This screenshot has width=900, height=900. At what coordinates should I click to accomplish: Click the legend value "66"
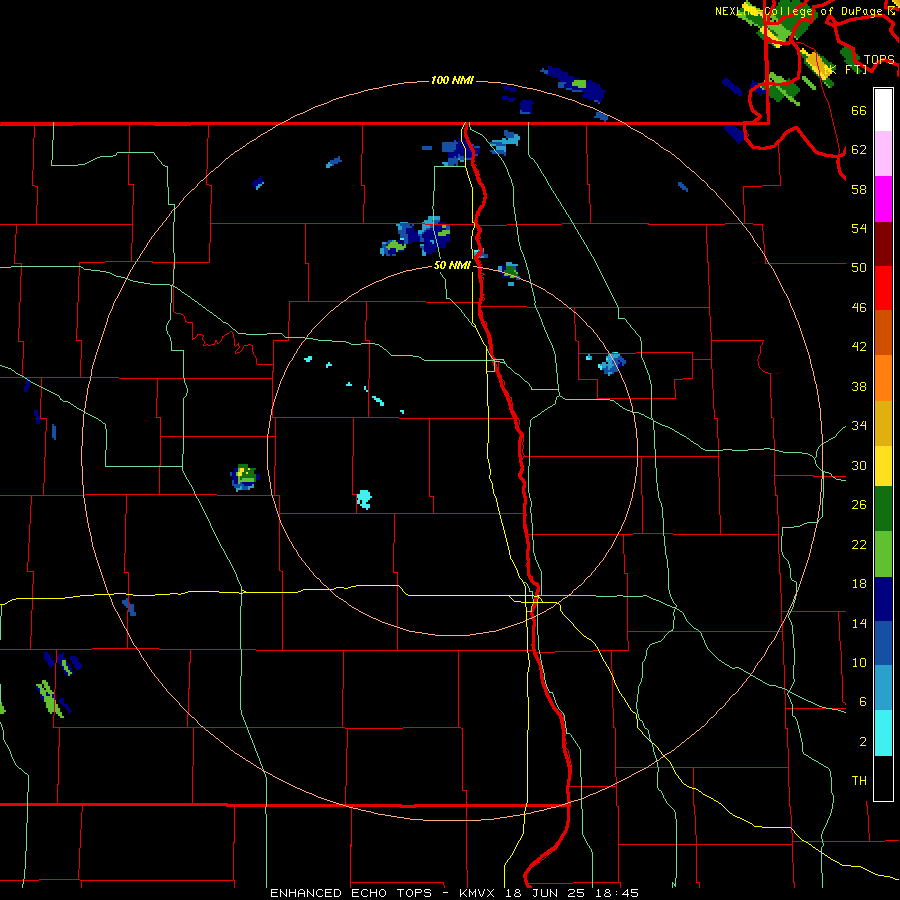pyautogui.click(x=859, y=110)
